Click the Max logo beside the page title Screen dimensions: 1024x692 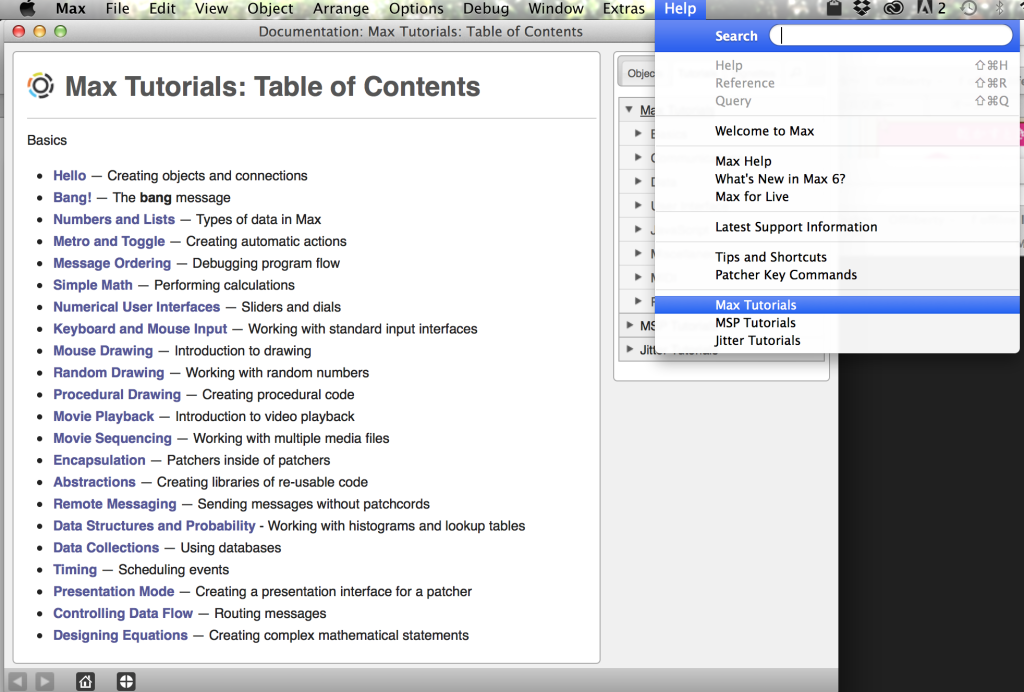coord(40,86)
